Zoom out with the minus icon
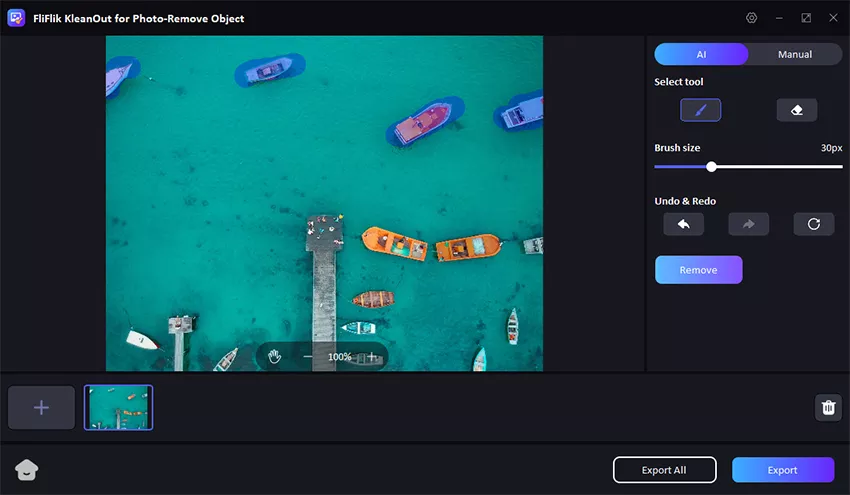The height and width of the screenshot is (495, 850). 307,357
